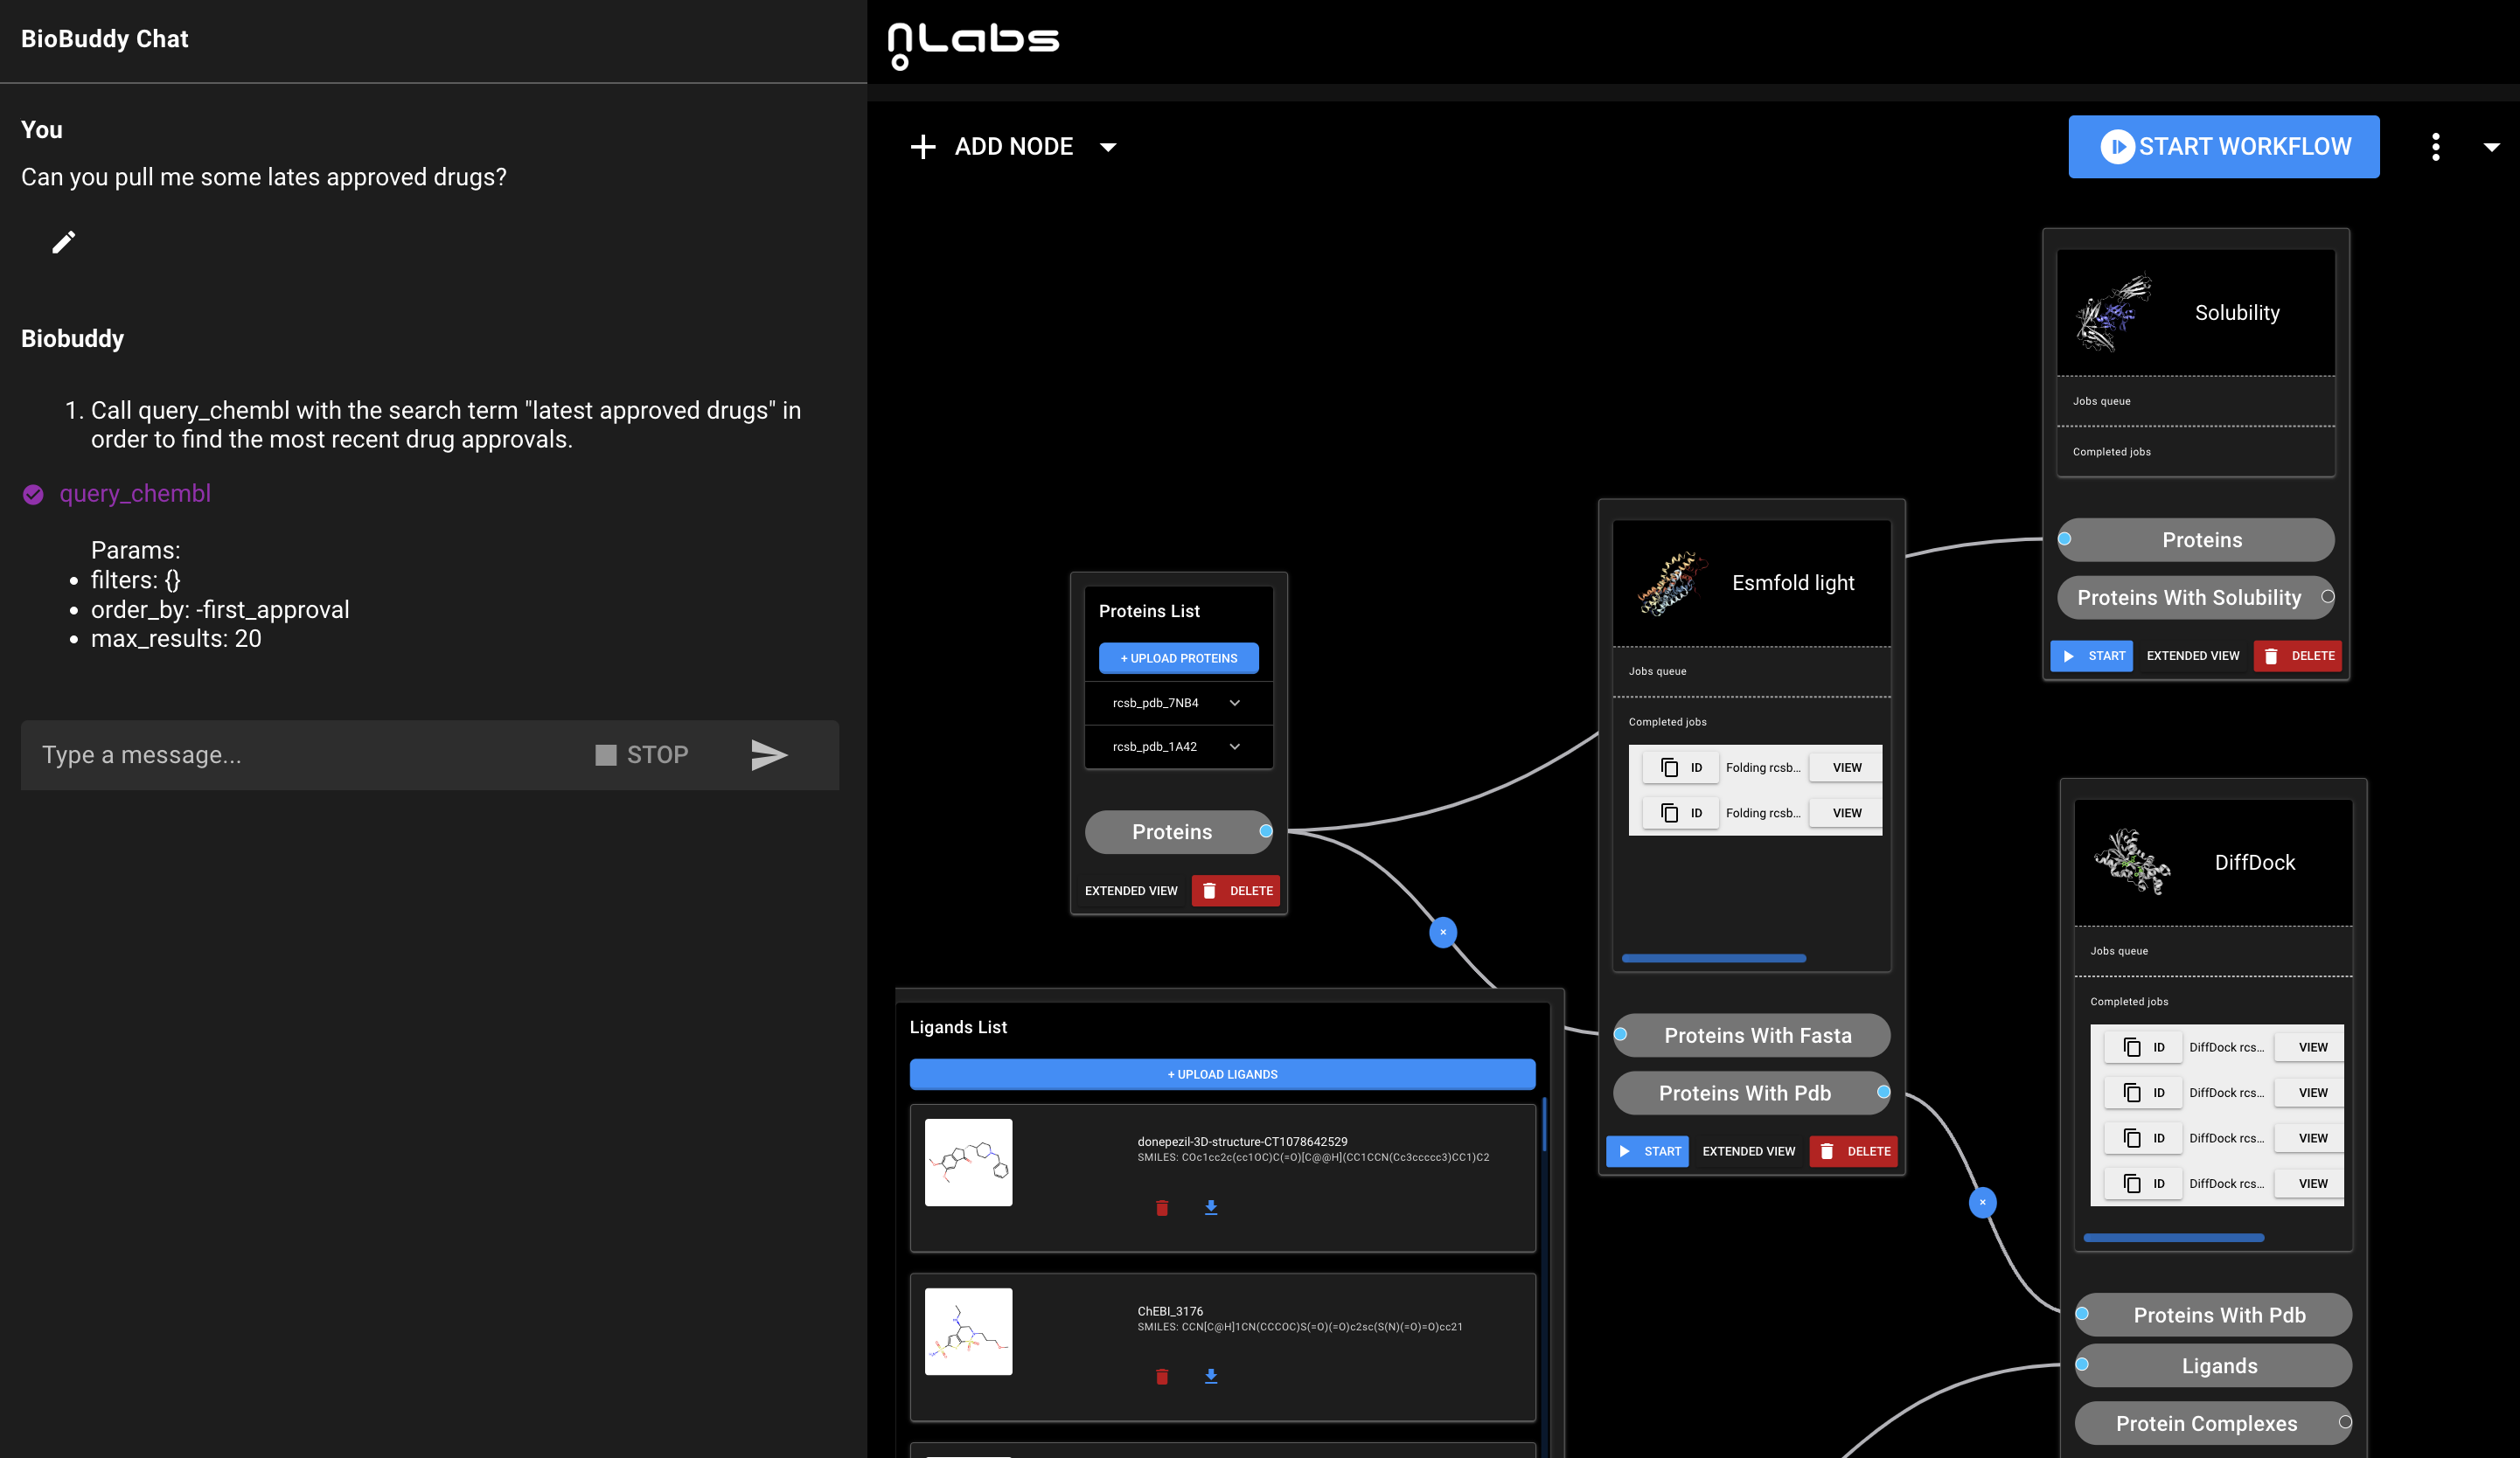Expand the rcsb_pdb_1A42 protein entry
Viewport: 2520px width, 1458px height.
click(1234, 747)
